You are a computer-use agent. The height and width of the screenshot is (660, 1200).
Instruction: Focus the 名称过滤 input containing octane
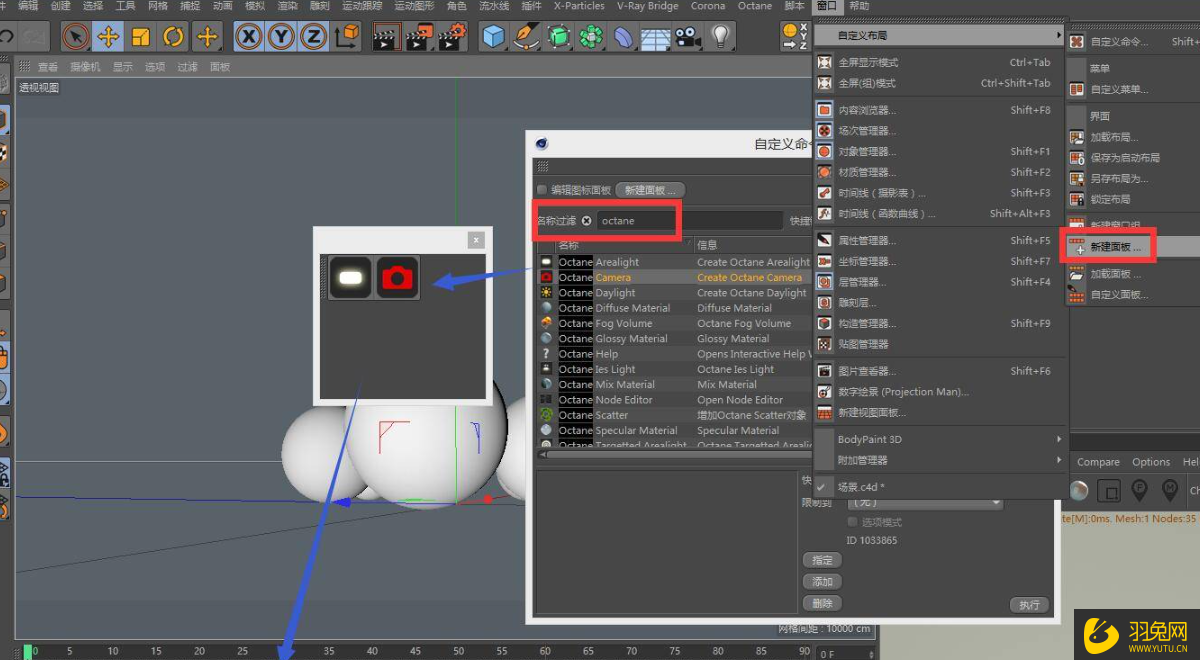tap(690, 221)
